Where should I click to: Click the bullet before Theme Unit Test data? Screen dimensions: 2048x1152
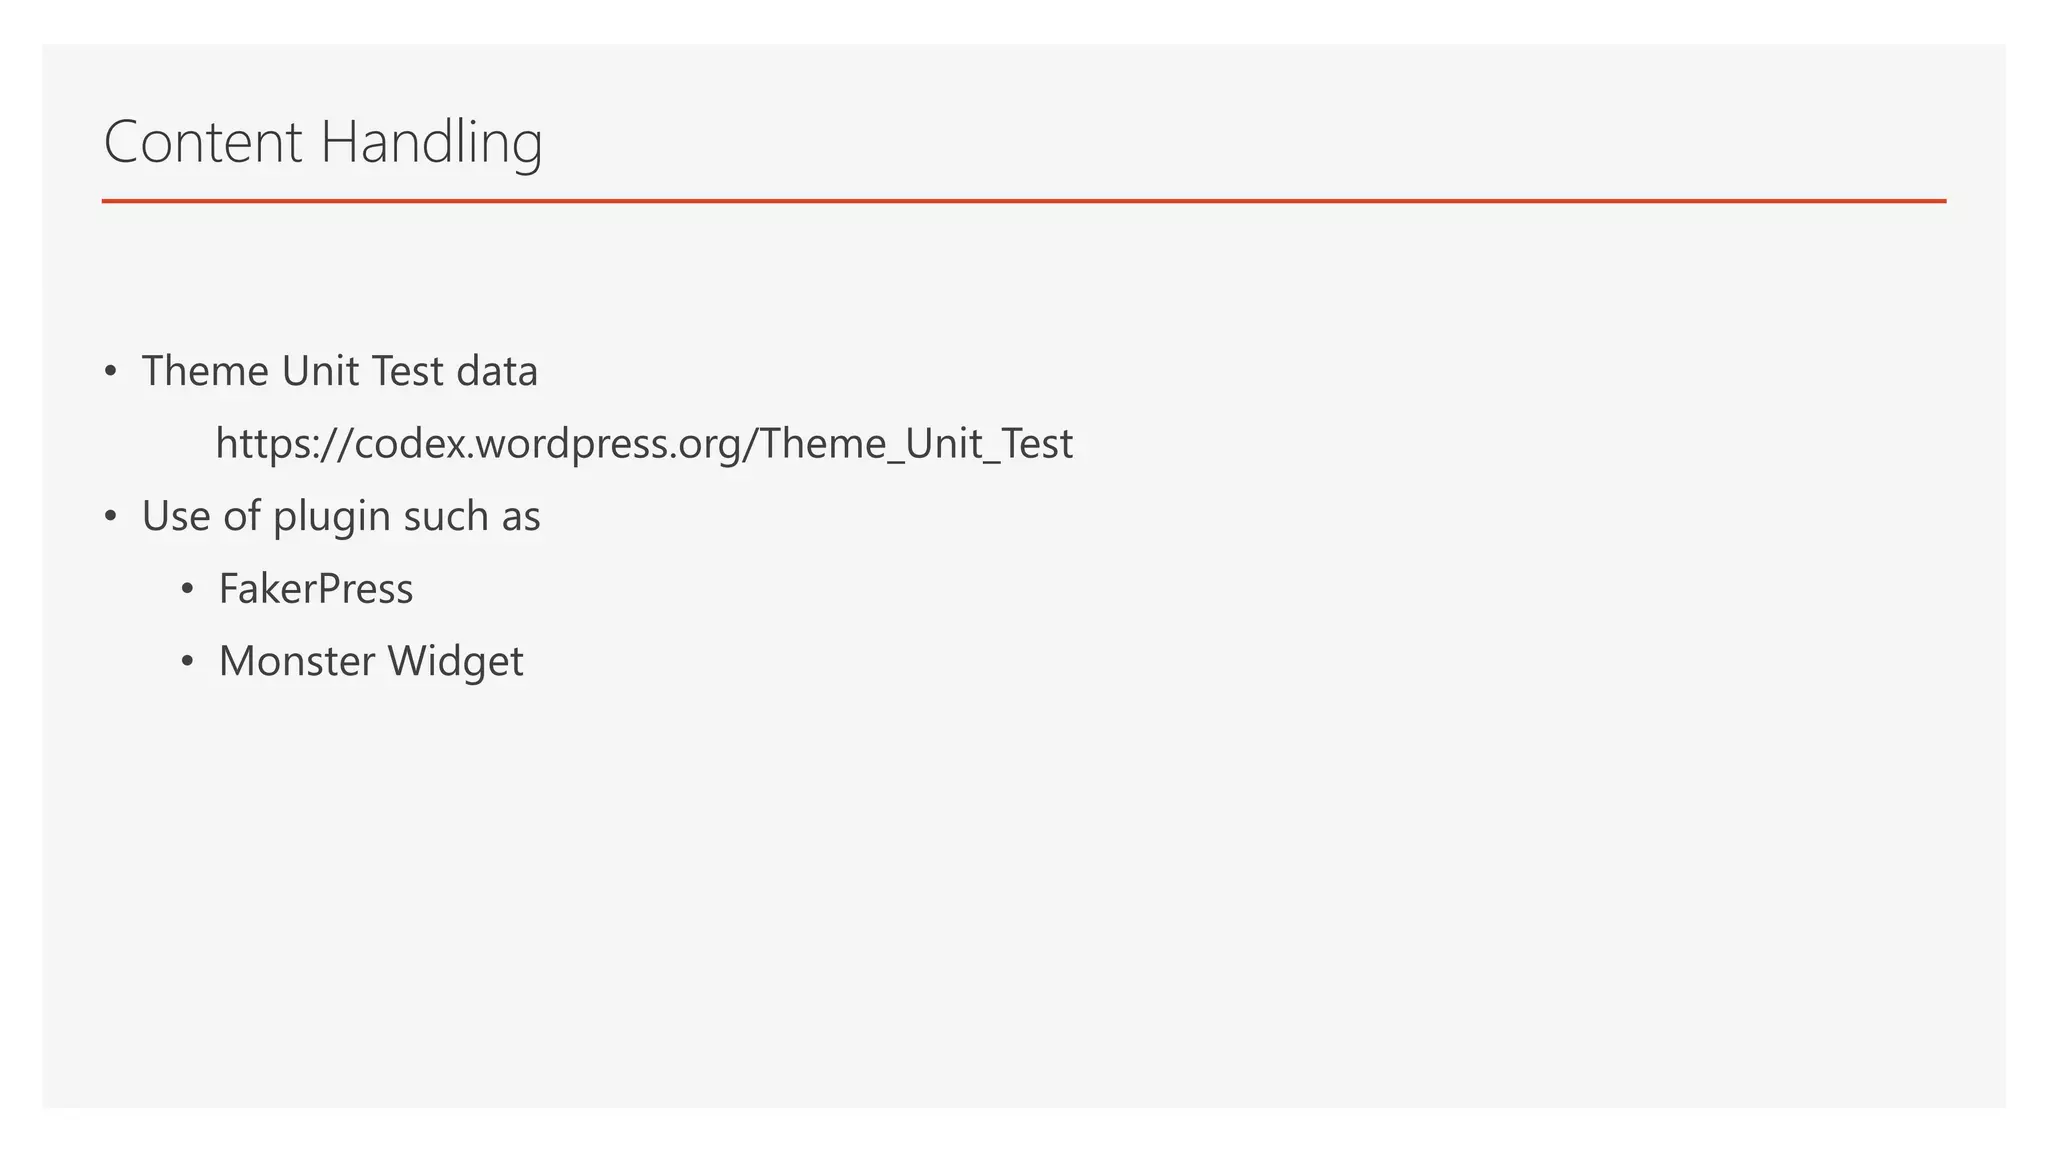(111, 372)
